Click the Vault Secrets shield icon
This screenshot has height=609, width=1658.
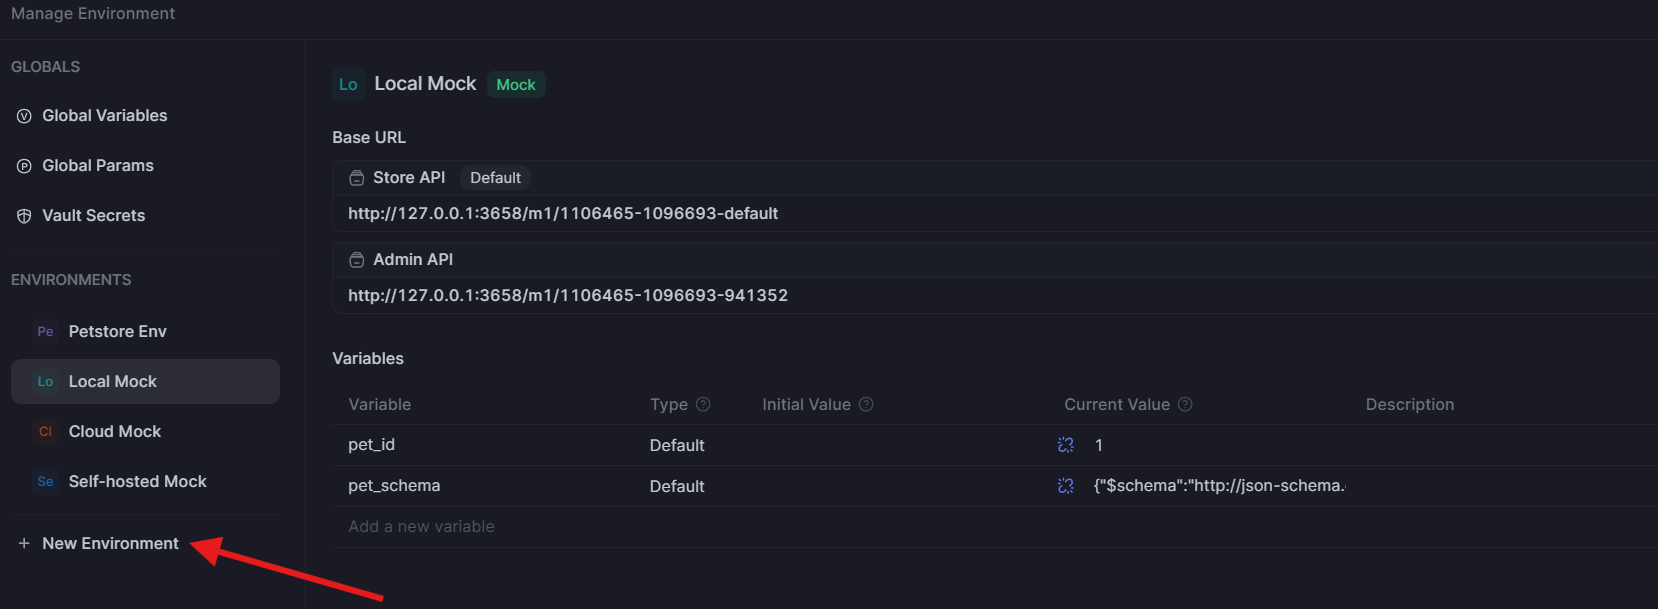24,216
